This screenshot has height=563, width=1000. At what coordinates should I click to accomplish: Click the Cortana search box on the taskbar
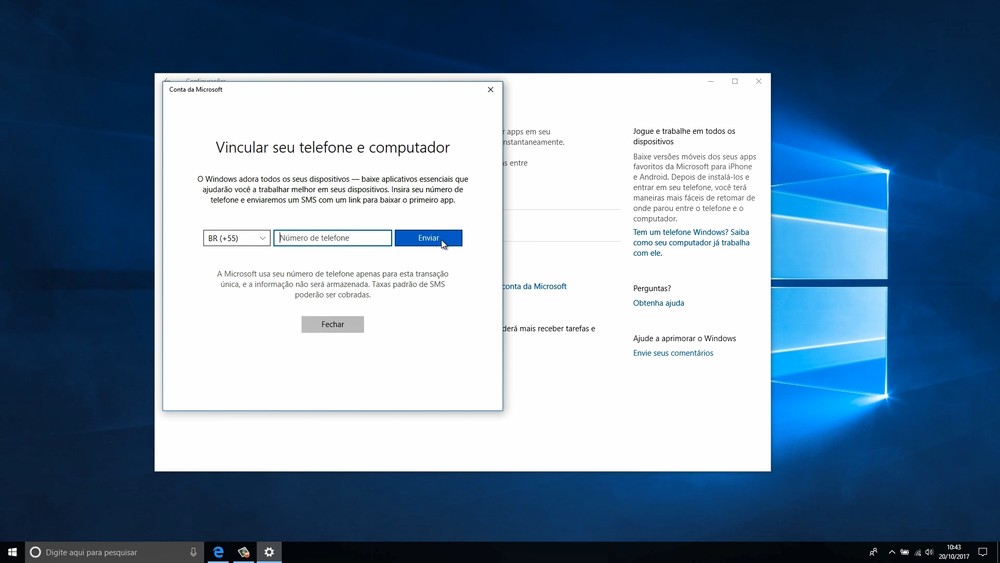(x=114, y=552)
